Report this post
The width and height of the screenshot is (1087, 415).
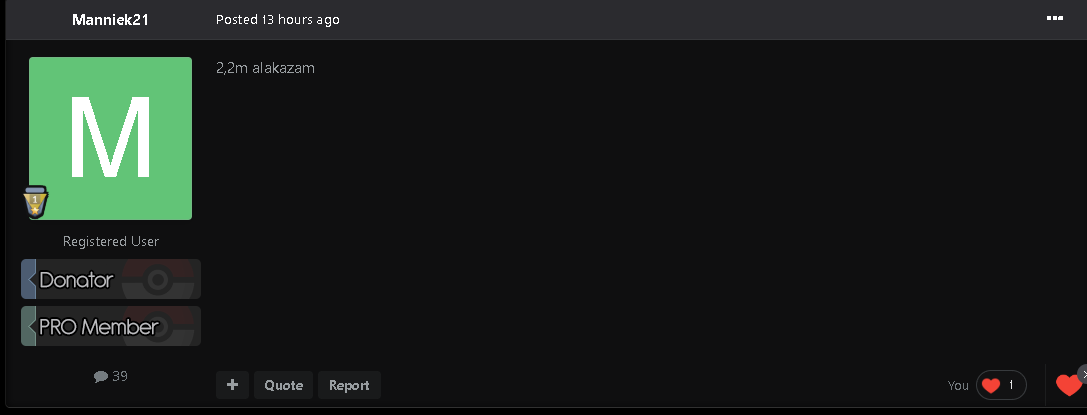coord(349,385)
